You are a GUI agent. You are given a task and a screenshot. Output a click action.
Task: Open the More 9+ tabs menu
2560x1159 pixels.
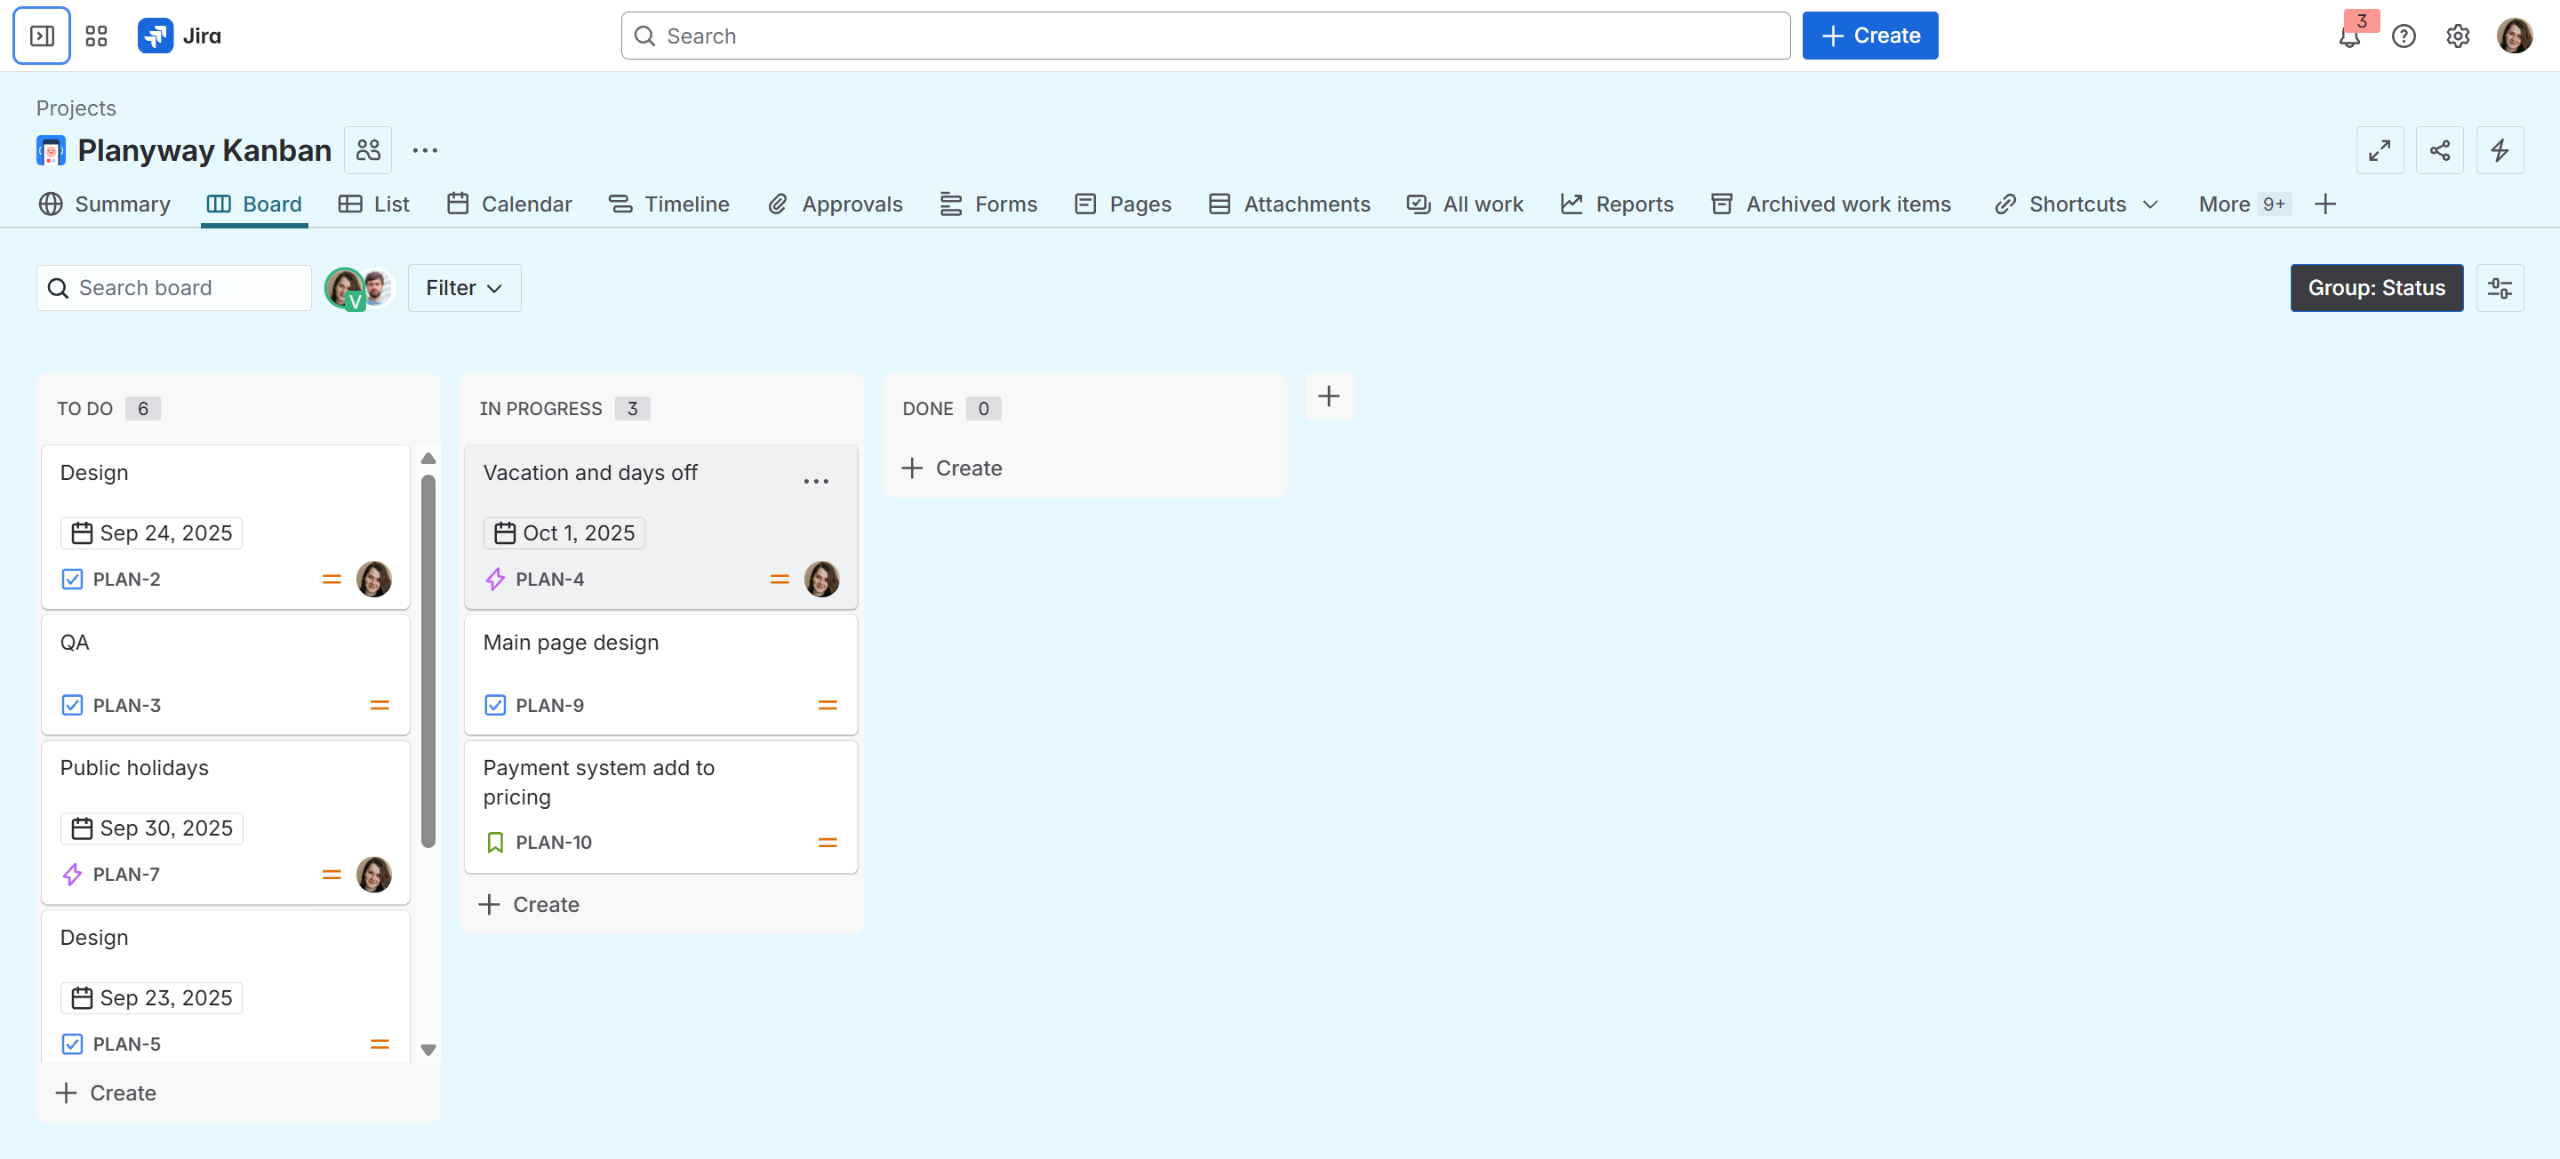point(2242,204)
